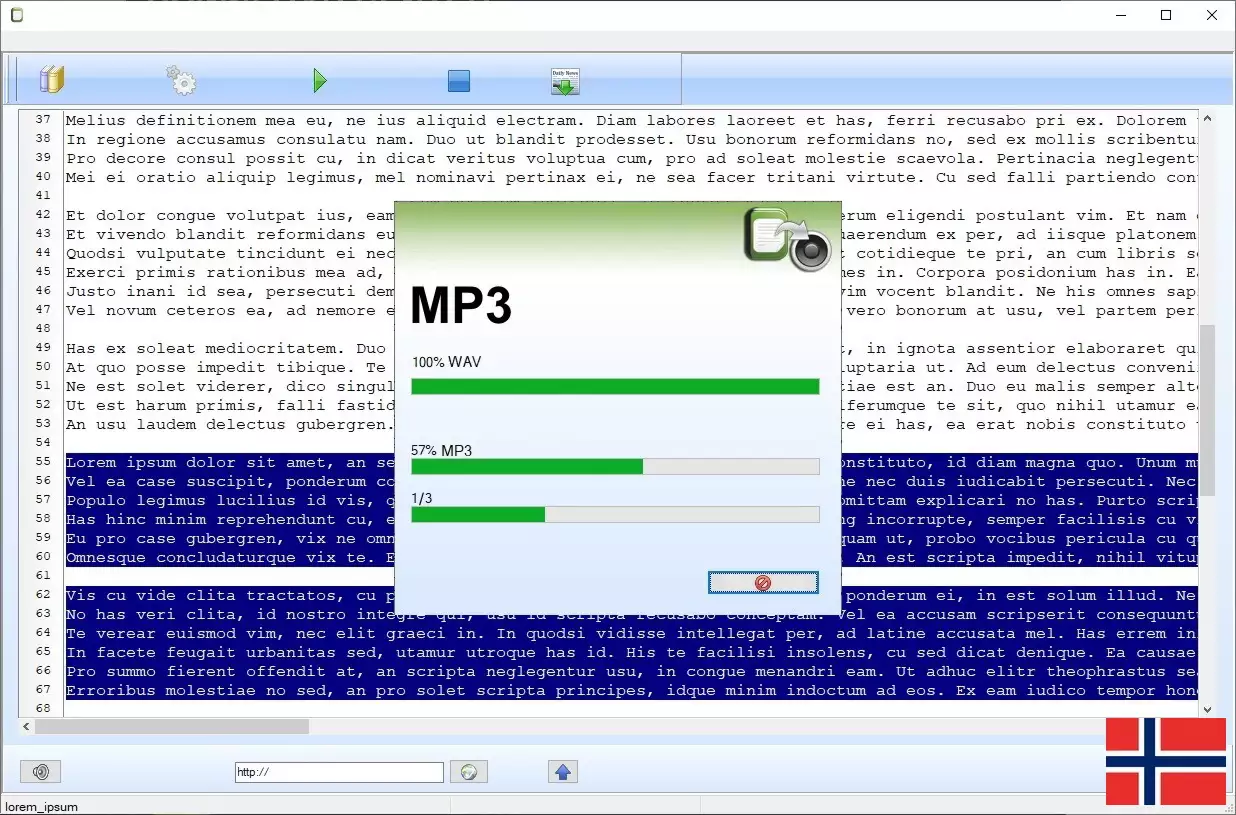Click the document-to-audio icon in dialog

pyautogui.click(x=787, y=239)
